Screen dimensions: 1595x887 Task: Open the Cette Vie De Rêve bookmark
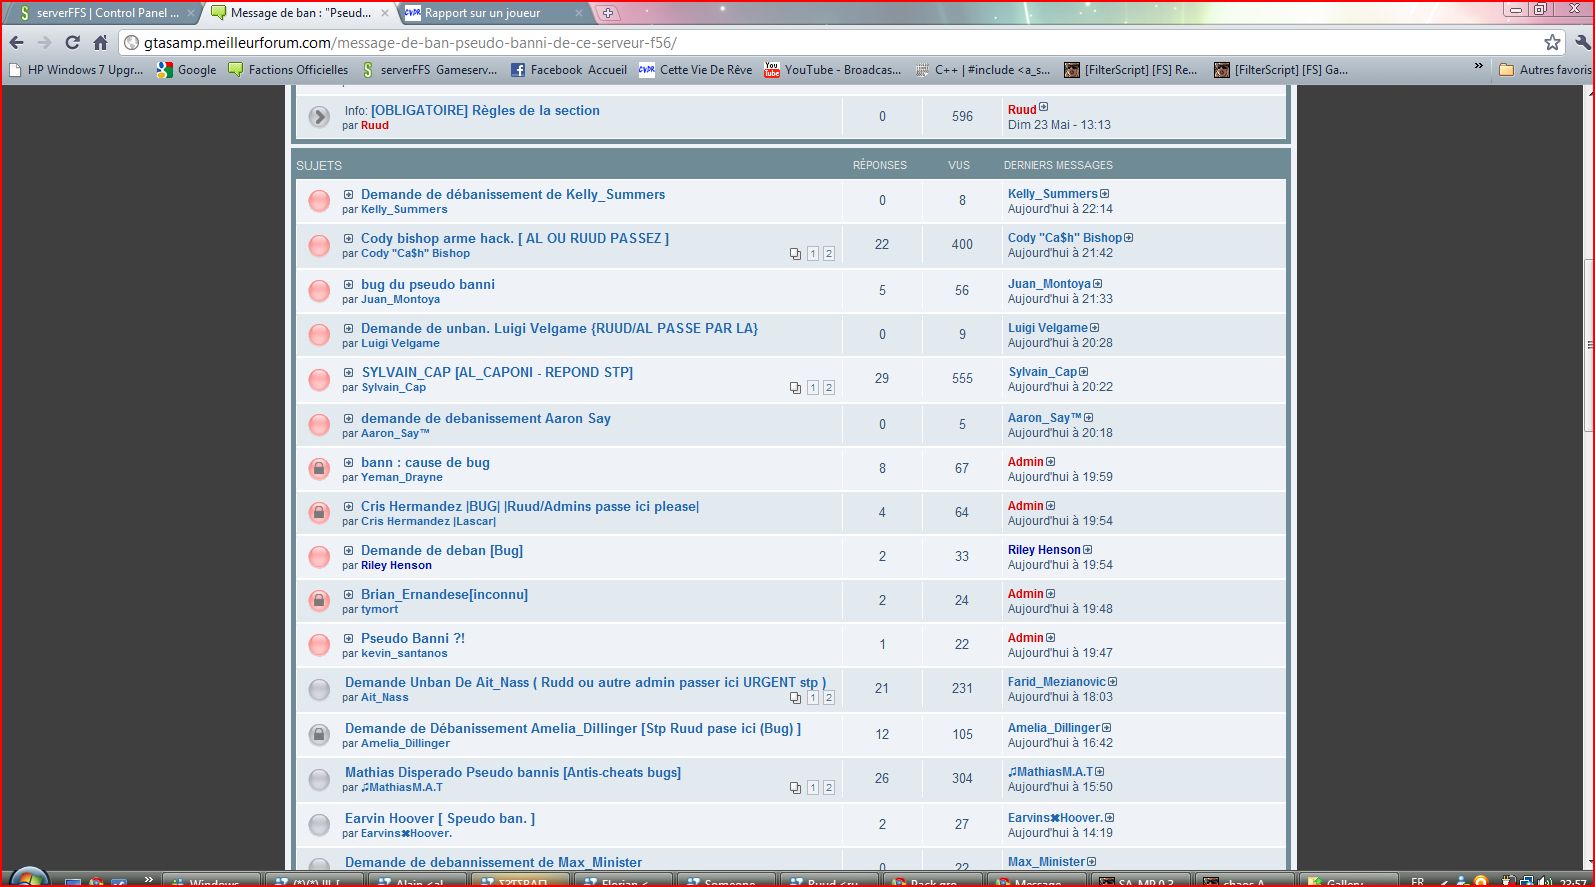(x=696, y=70)
